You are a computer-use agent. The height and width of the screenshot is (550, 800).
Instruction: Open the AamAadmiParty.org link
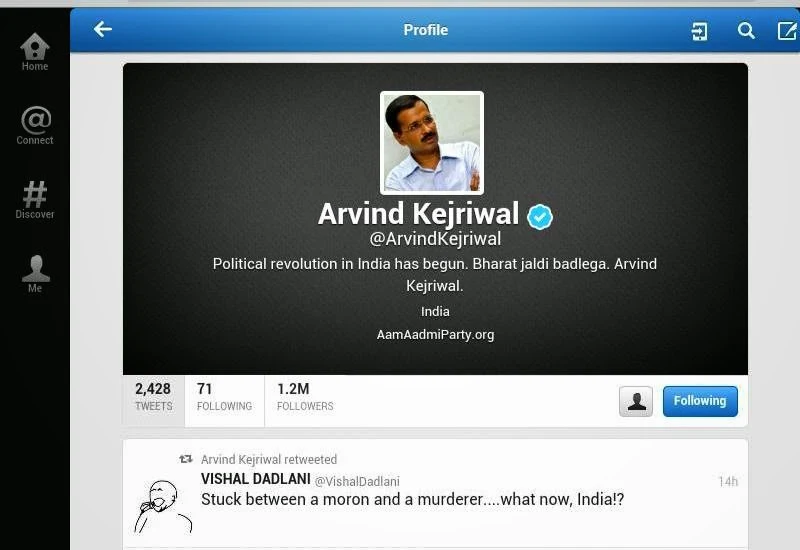435,335
